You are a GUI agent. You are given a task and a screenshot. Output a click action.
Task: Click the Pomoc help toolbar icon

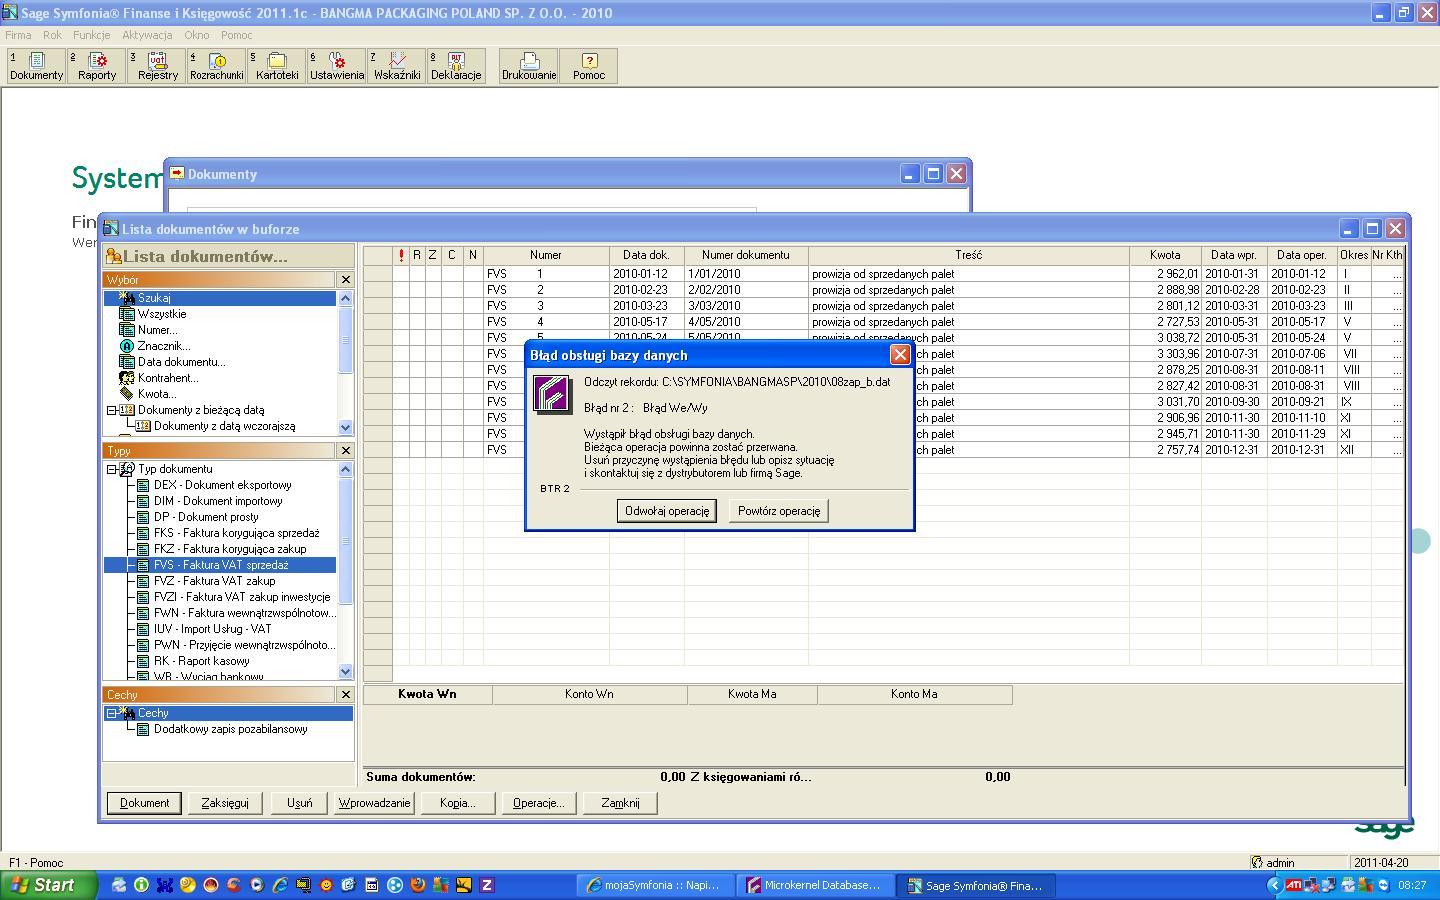click(x=589, y=66)
